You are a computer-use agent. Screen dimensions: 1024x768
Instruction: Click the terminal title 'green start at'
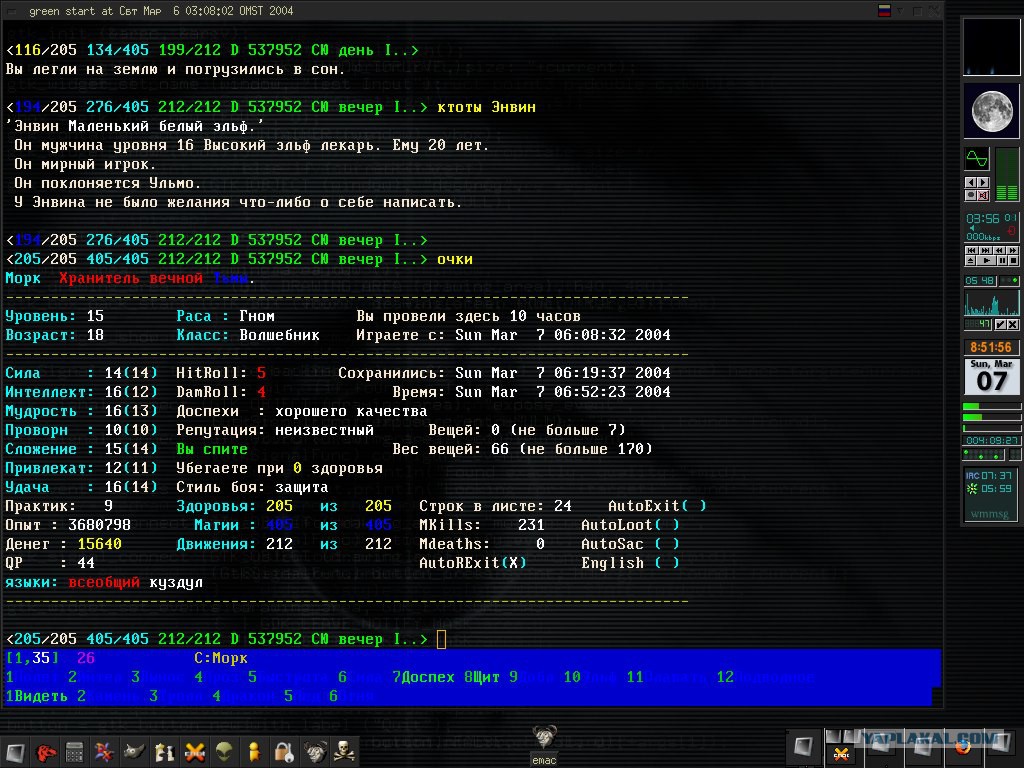pos(71,11)
